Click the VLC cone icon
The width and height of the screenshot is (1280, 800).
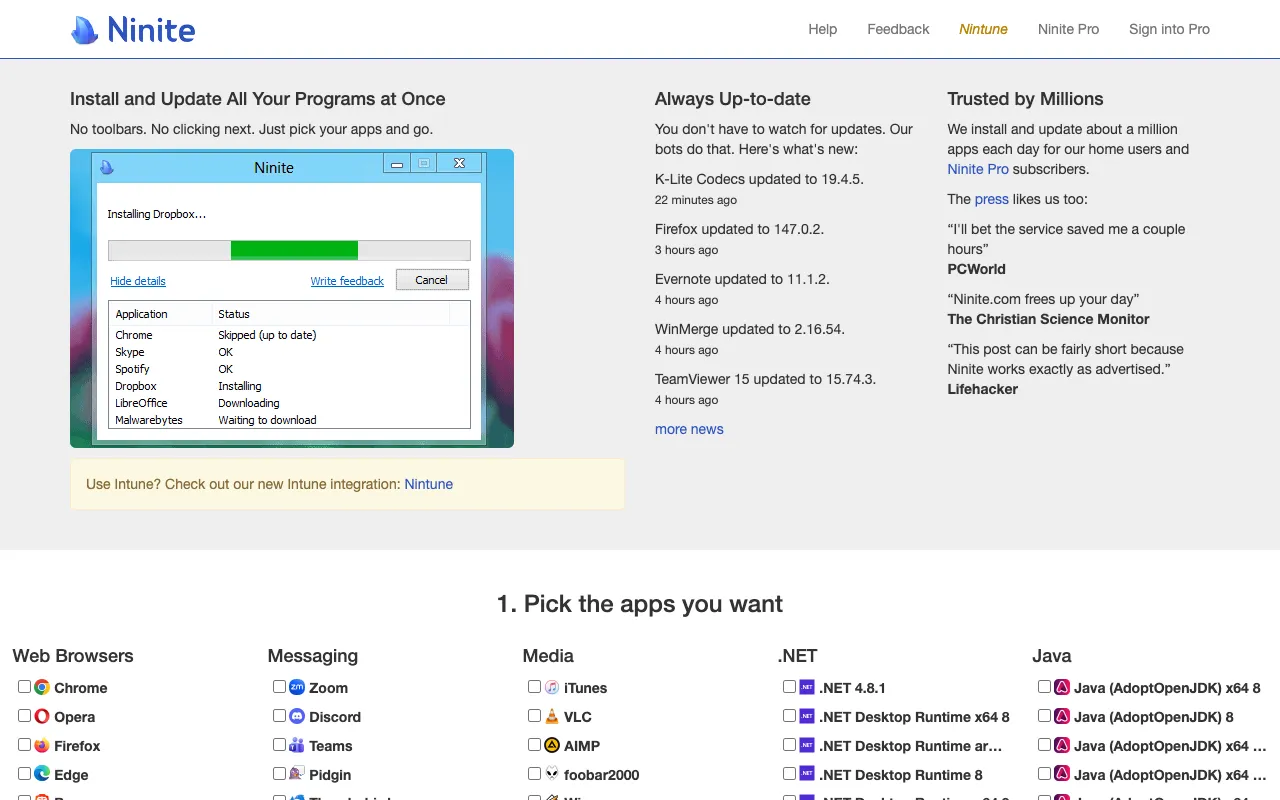point(552,717)
